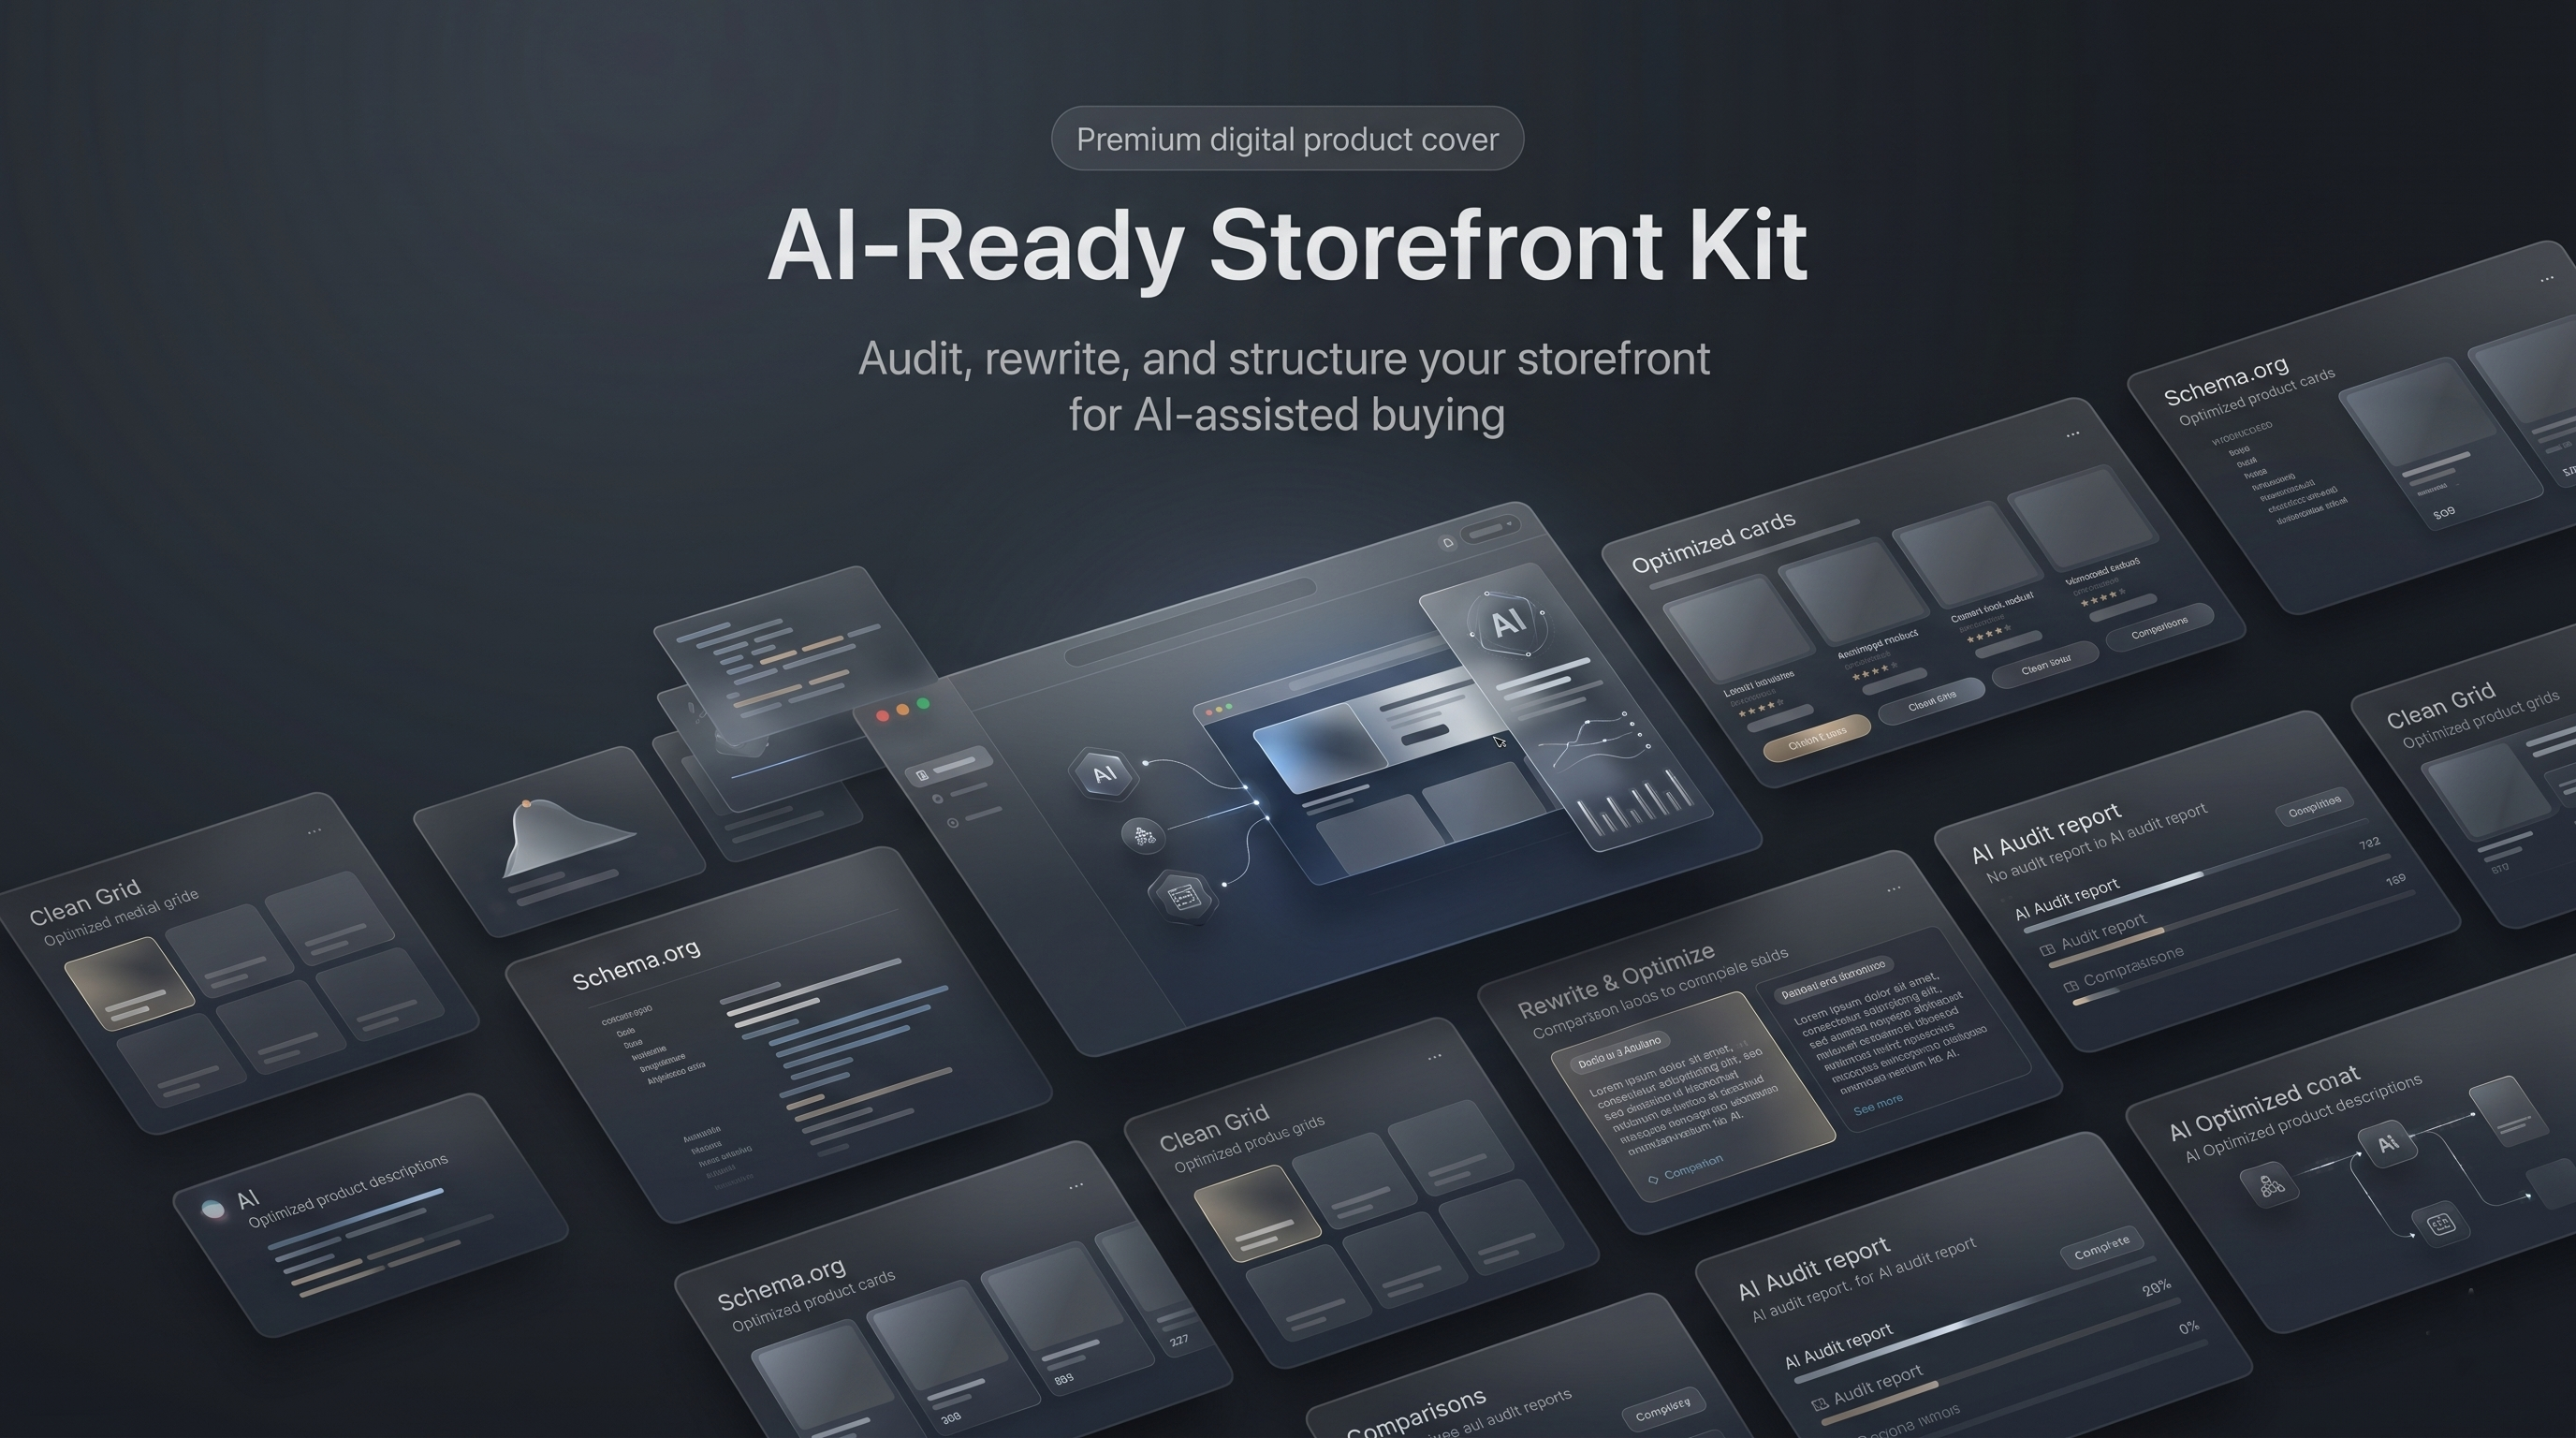Viewport: 2576px width, 1438px height.
Task: Open the overflow menu on the Optimized cards panel
Action: (2073, 435)
